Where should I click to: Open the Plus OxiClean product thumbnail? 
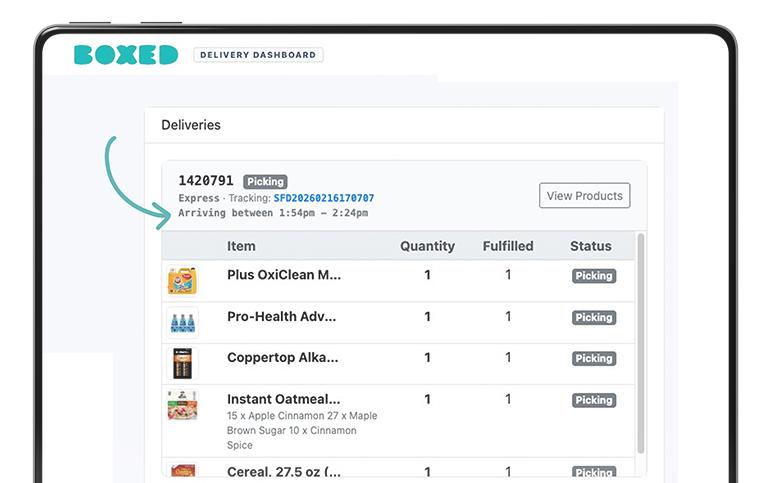(x=182, y=281)
